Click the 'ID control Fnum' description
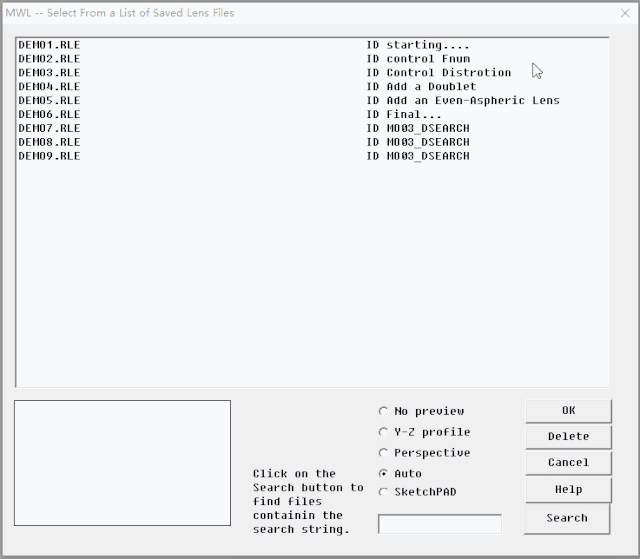The width and height of the screenshot is (640, 559). point(418,59)
